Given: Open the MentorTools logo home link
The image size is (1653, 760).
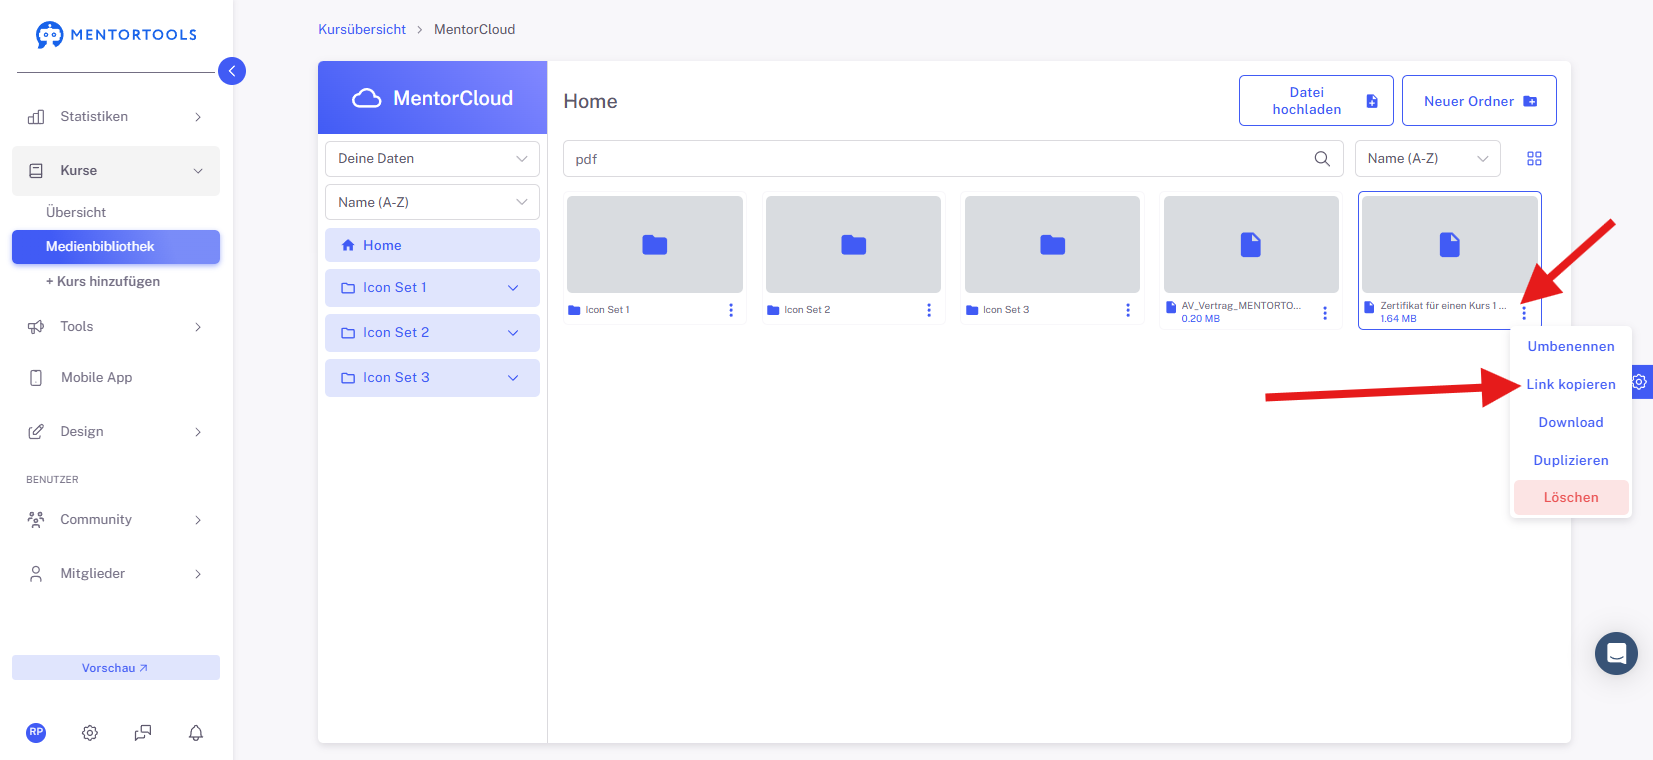Looking at the screenshot, I should click(x=117, y=34).
